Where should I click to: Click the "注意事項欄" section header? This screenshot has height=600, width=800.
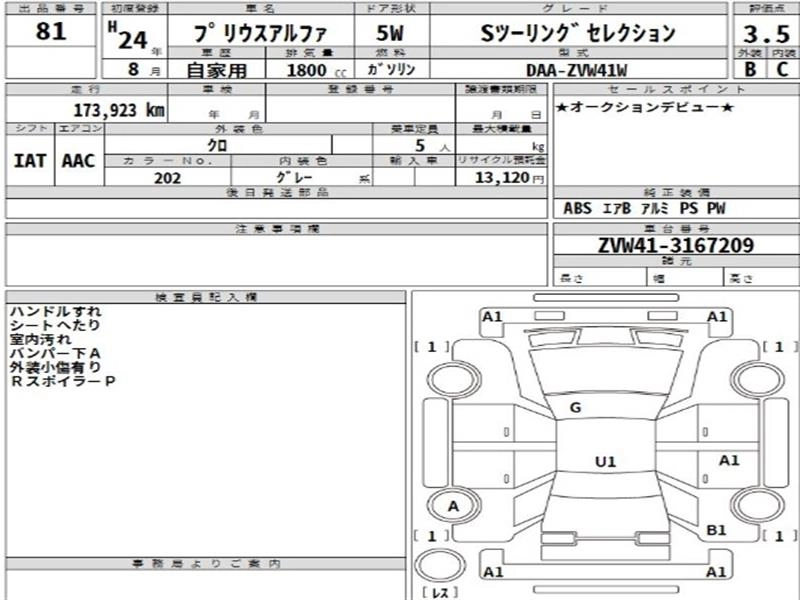(x=277, y=229)
